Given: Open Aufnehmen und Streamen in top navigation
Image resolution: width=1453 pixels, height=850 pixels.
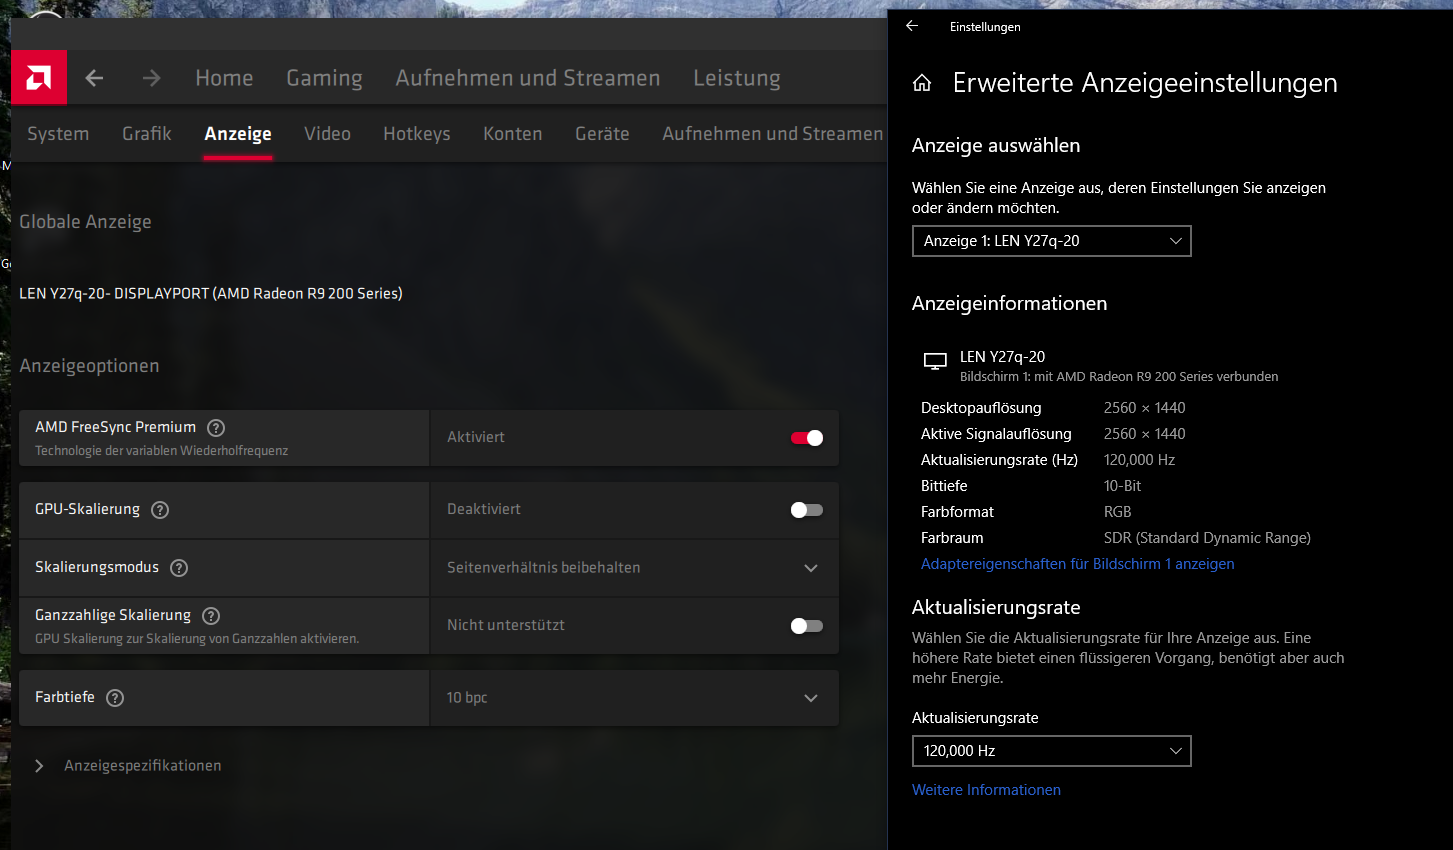Looking at the screenshot, I should 528,78.
